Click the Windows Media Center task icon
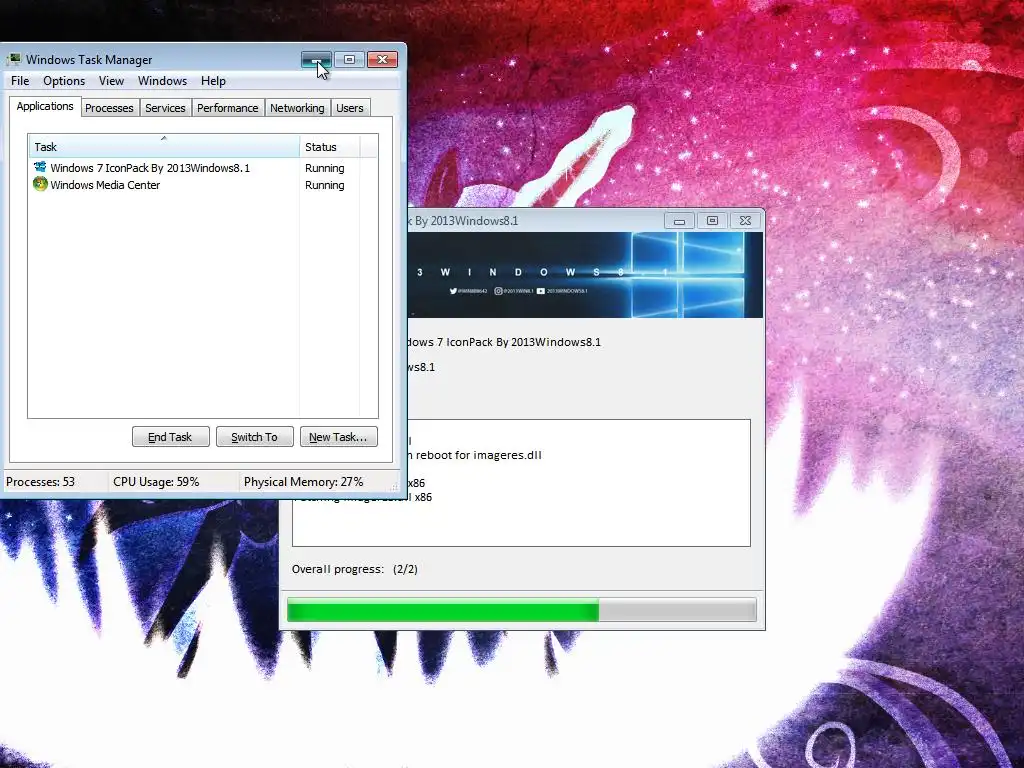Image resolution: width=1024 pixels, height=768 pixels. click(x=40, y=184)
